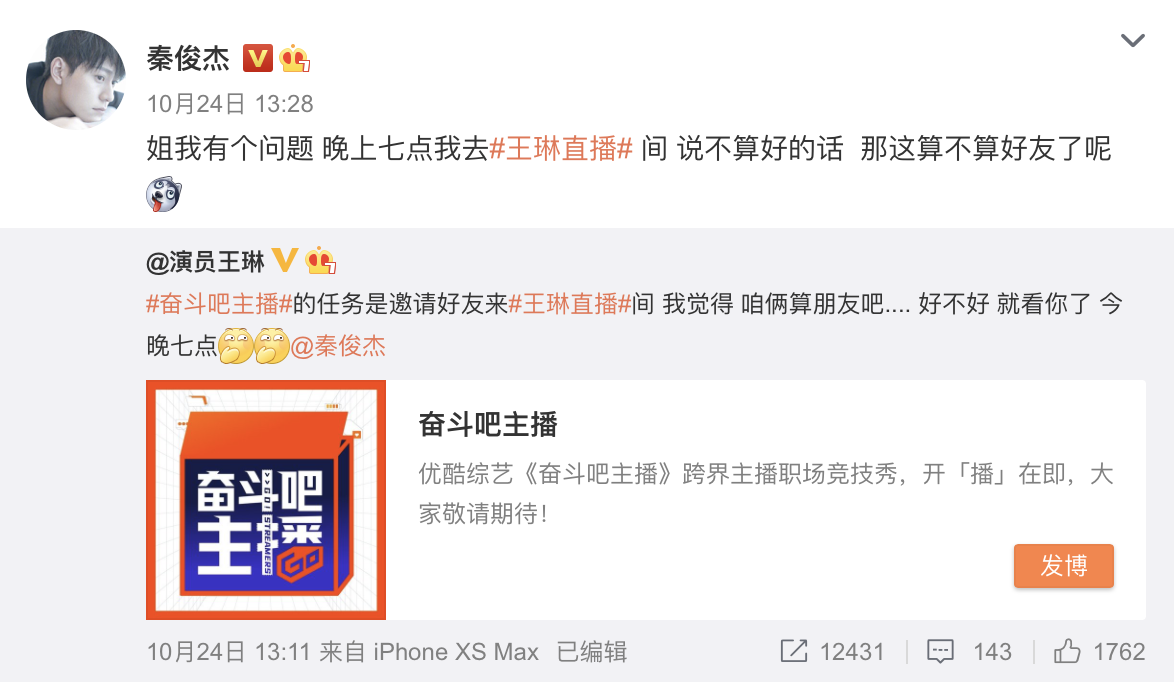This screenshot has width=1174, height=682.
Task: Open the #王琳直播# hashtag in the main post
Action: (x=561, y=148)
